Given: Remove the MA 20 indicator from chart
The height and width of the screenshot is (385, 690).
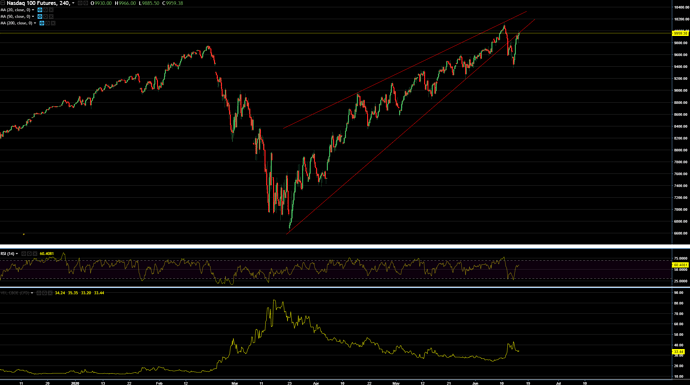Looking at the screenshot, I should click(x=51, y=10).
